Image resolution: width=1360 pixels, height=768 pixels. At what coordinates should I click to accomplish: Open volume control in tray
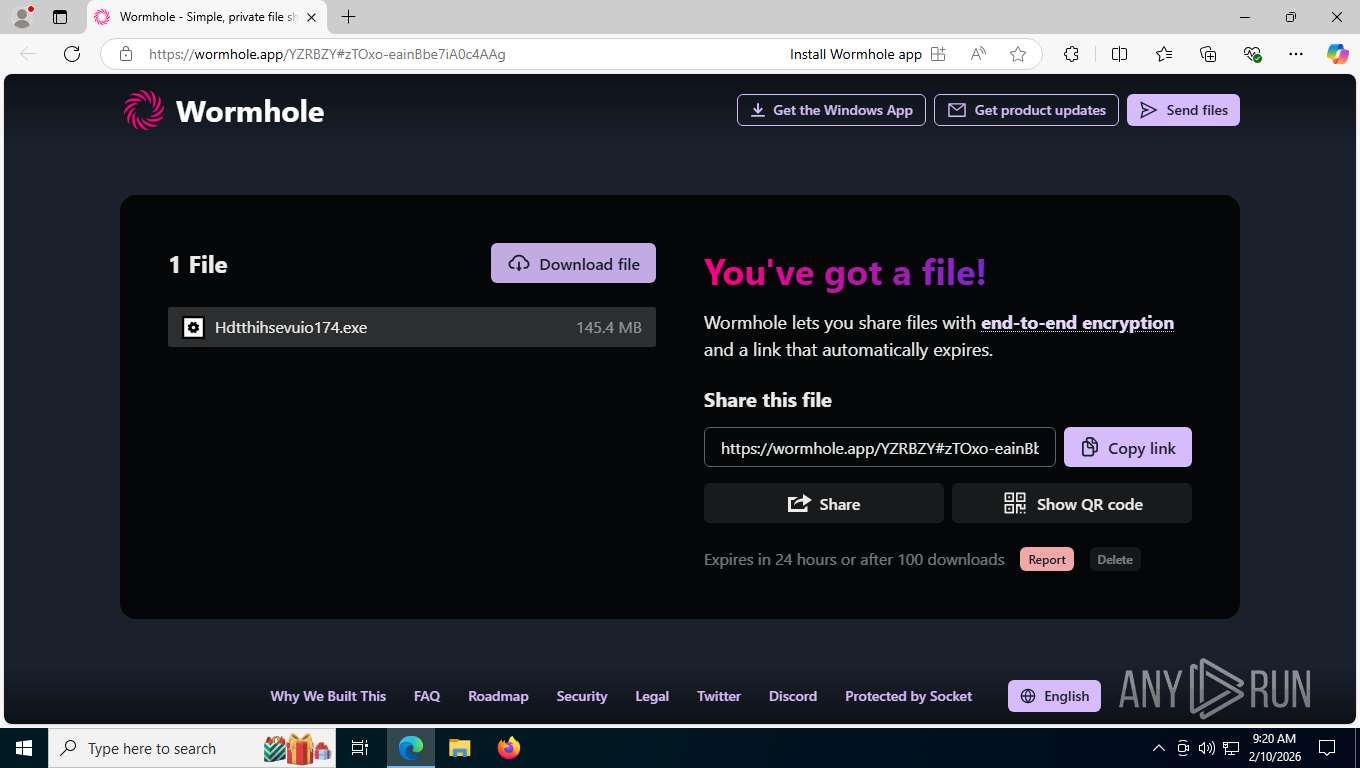click(x=1206, y=748)
